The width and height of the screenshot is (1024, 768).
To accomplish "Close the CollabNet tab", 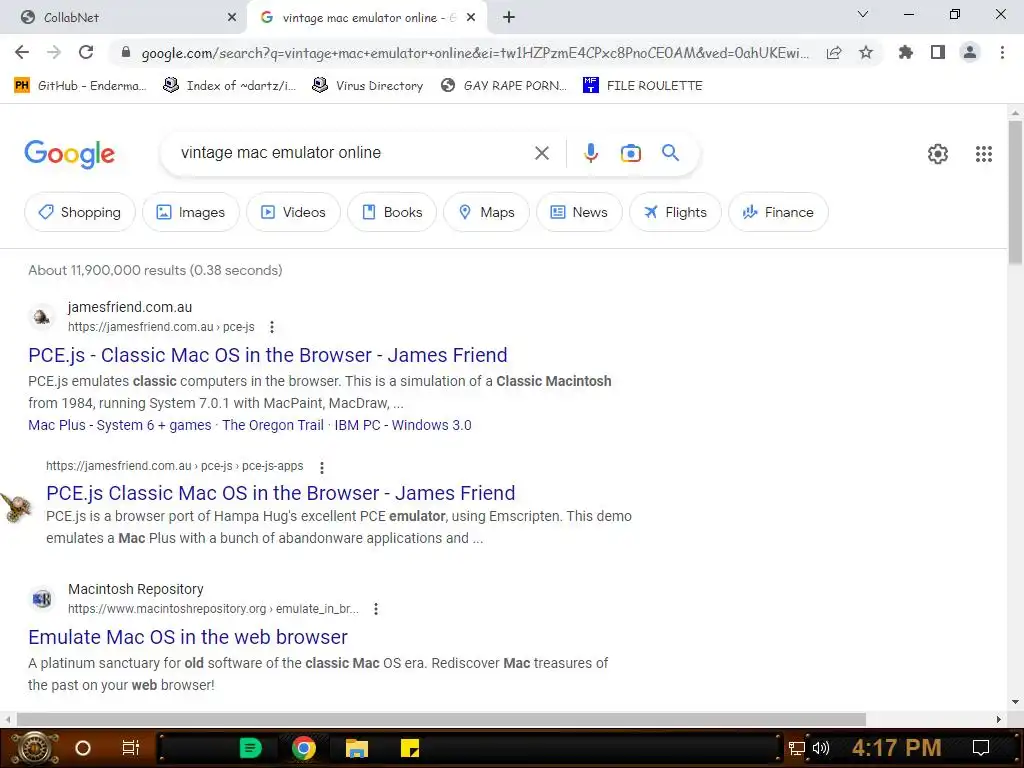I will [x=232, y=18].
